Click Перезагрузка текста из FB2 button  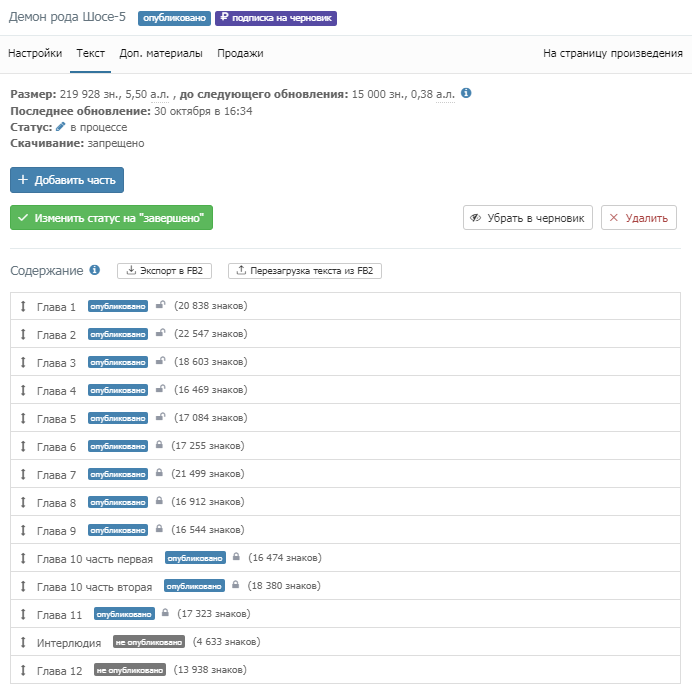pos(305,271)
